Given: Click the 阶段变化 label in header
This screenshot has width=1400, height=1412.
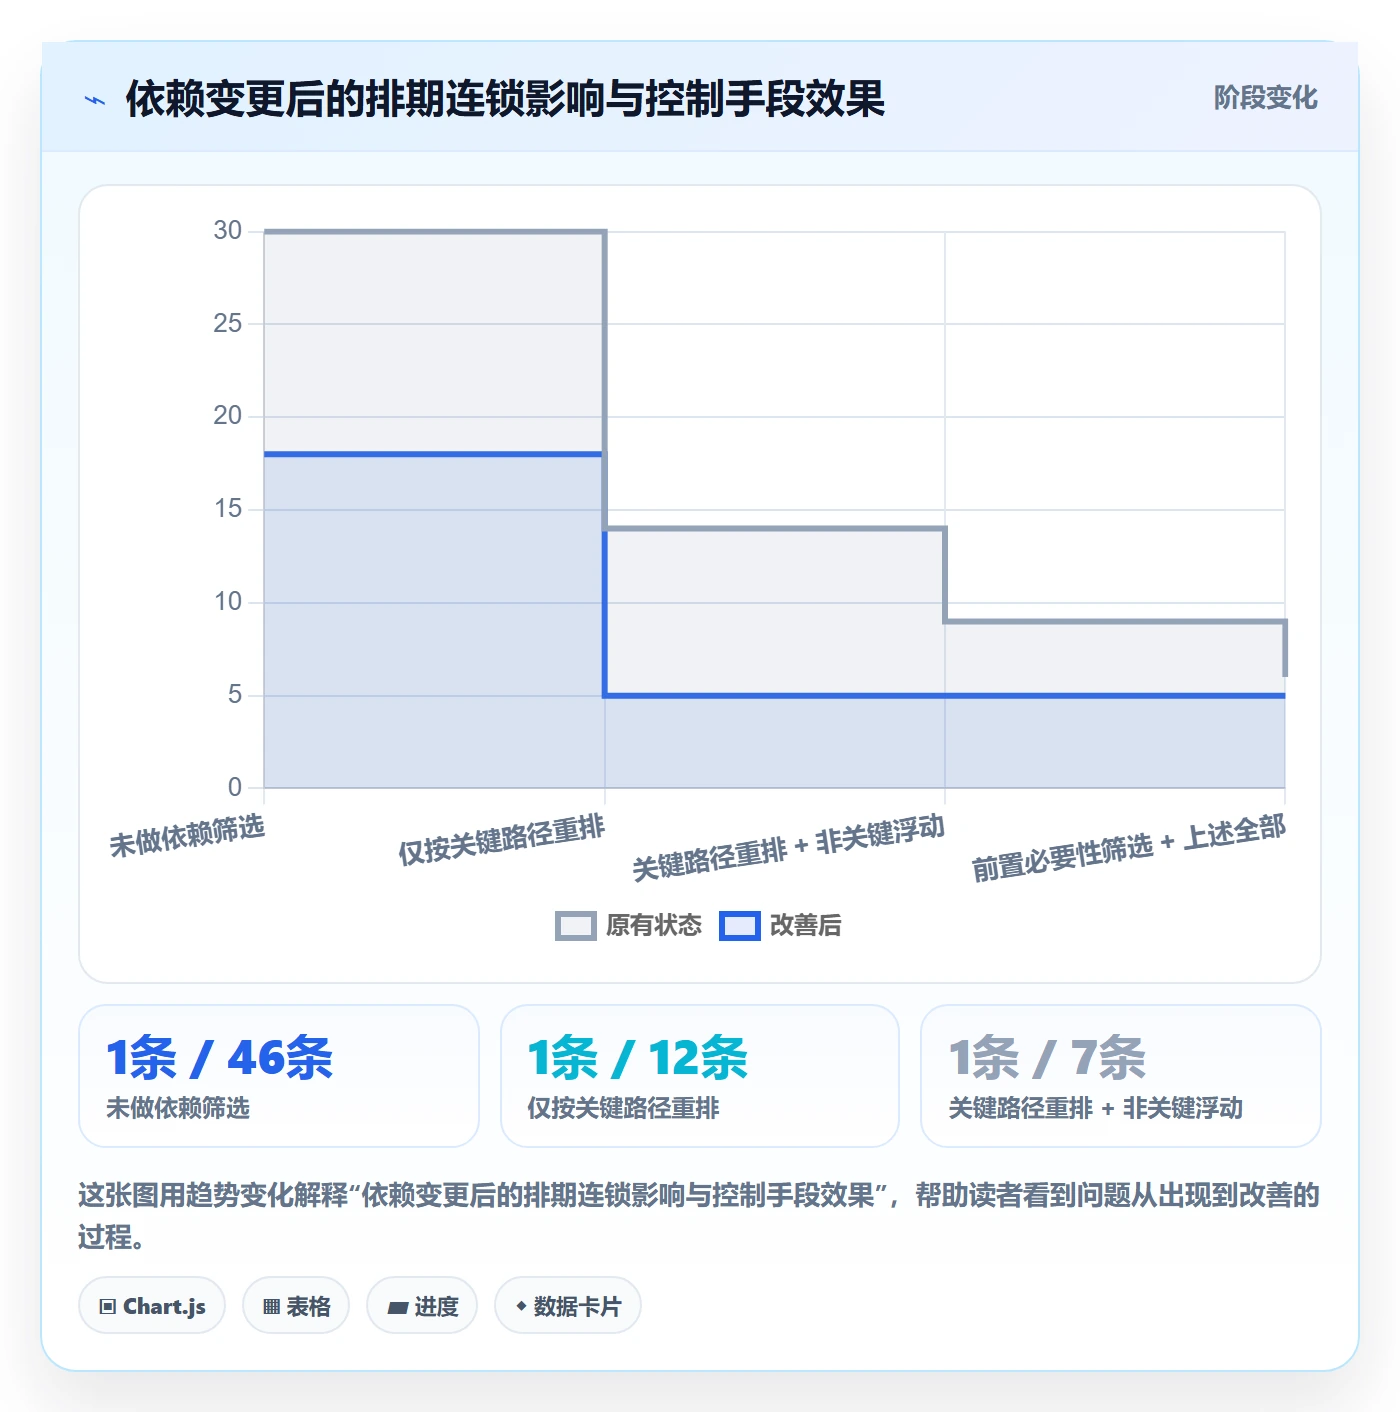Looking at the screenshot, I should click(x=1265, y=98).
